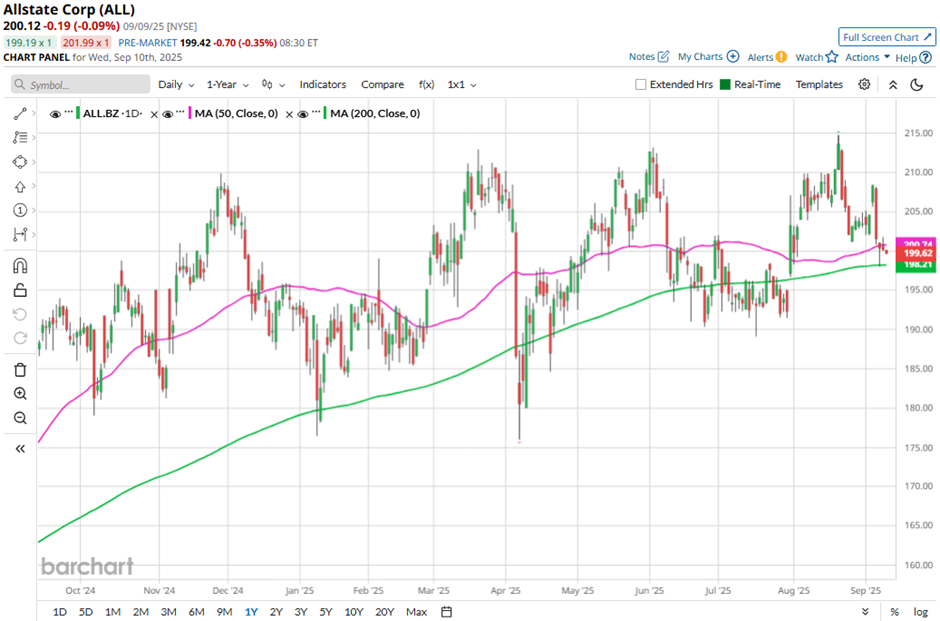Select the 1Y range tab
Viewport: 940px width, 621px height.
251,611
